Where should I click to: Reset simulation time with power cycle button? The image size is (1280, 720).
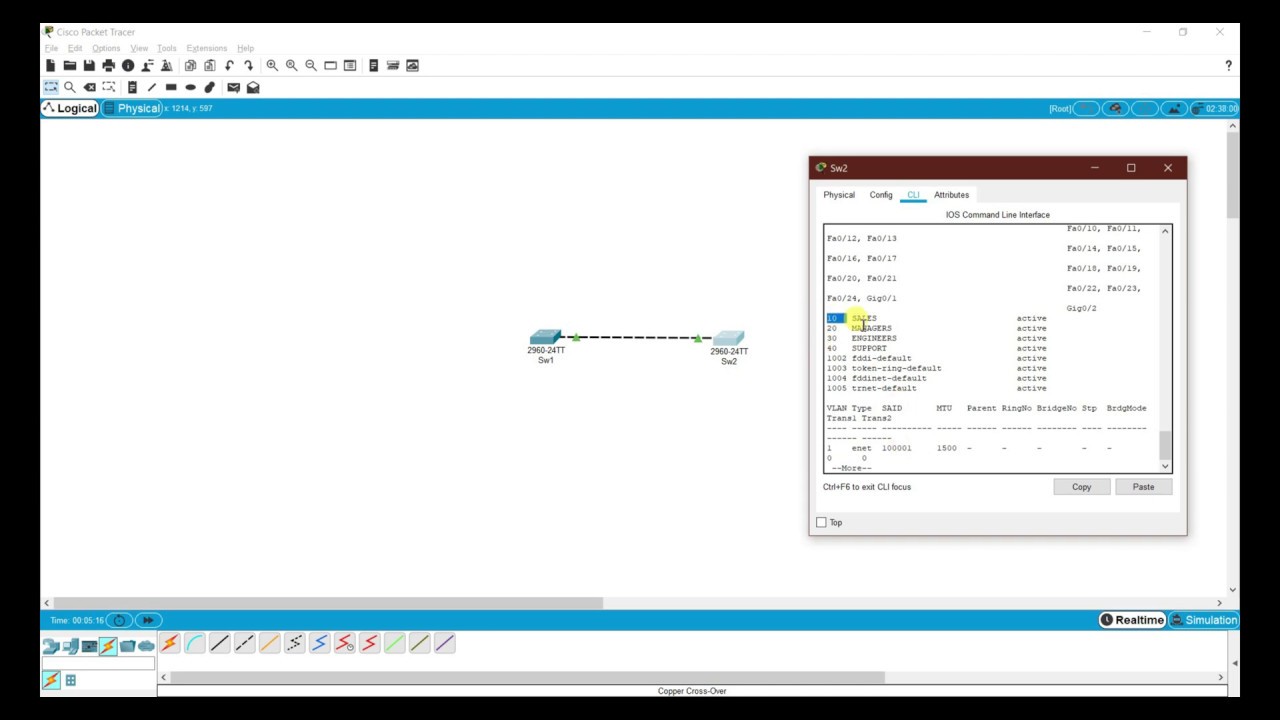click(119, 620)
